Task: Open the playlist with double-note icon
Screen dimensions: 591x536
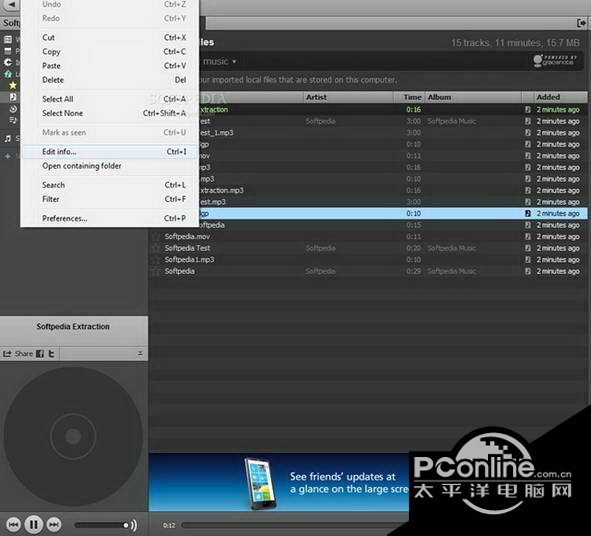Action: point(8,139)
